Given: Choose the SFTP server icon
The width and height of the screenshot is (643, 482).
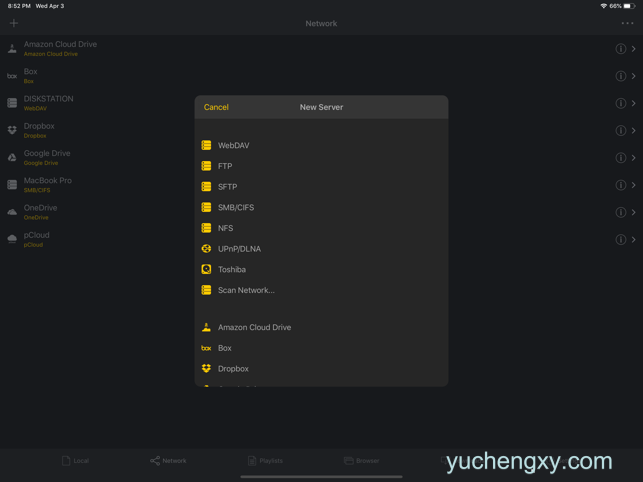Looking at the screenshot, I should [x=206, y=187].
